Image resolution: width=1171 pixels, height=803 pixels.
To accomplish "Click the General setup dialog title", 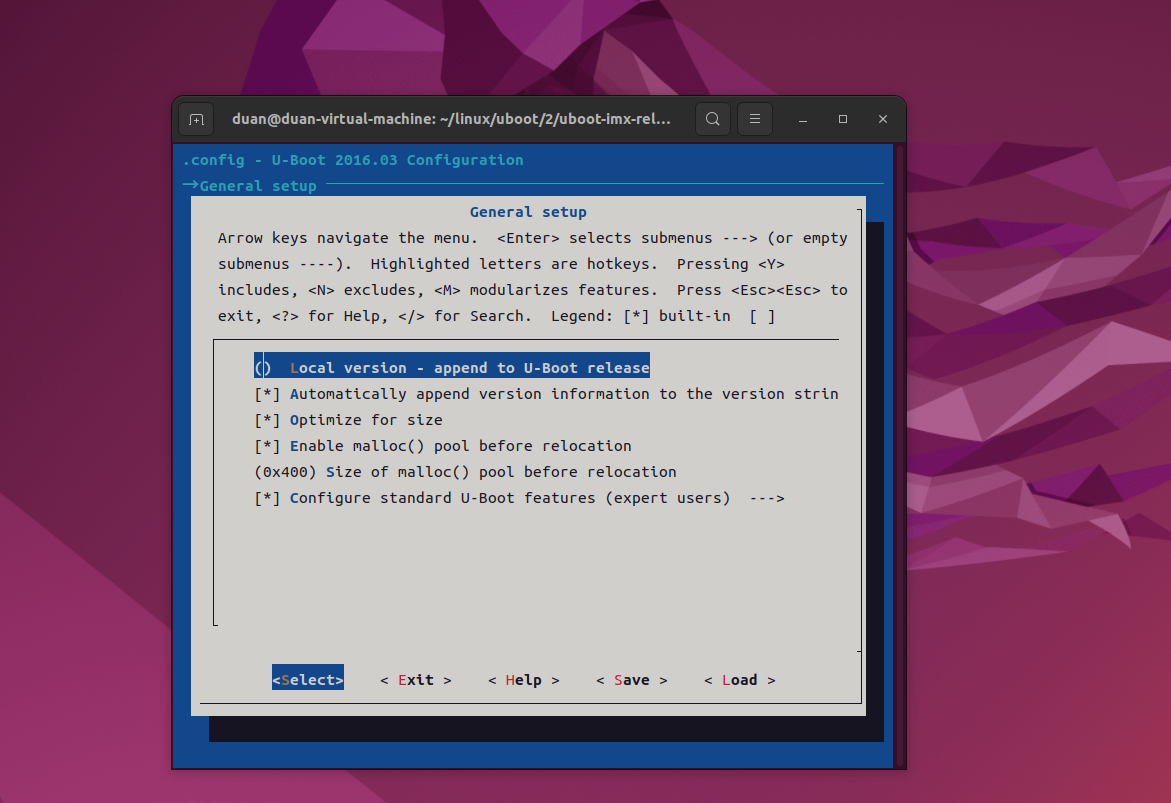I will tap(528, 212).
